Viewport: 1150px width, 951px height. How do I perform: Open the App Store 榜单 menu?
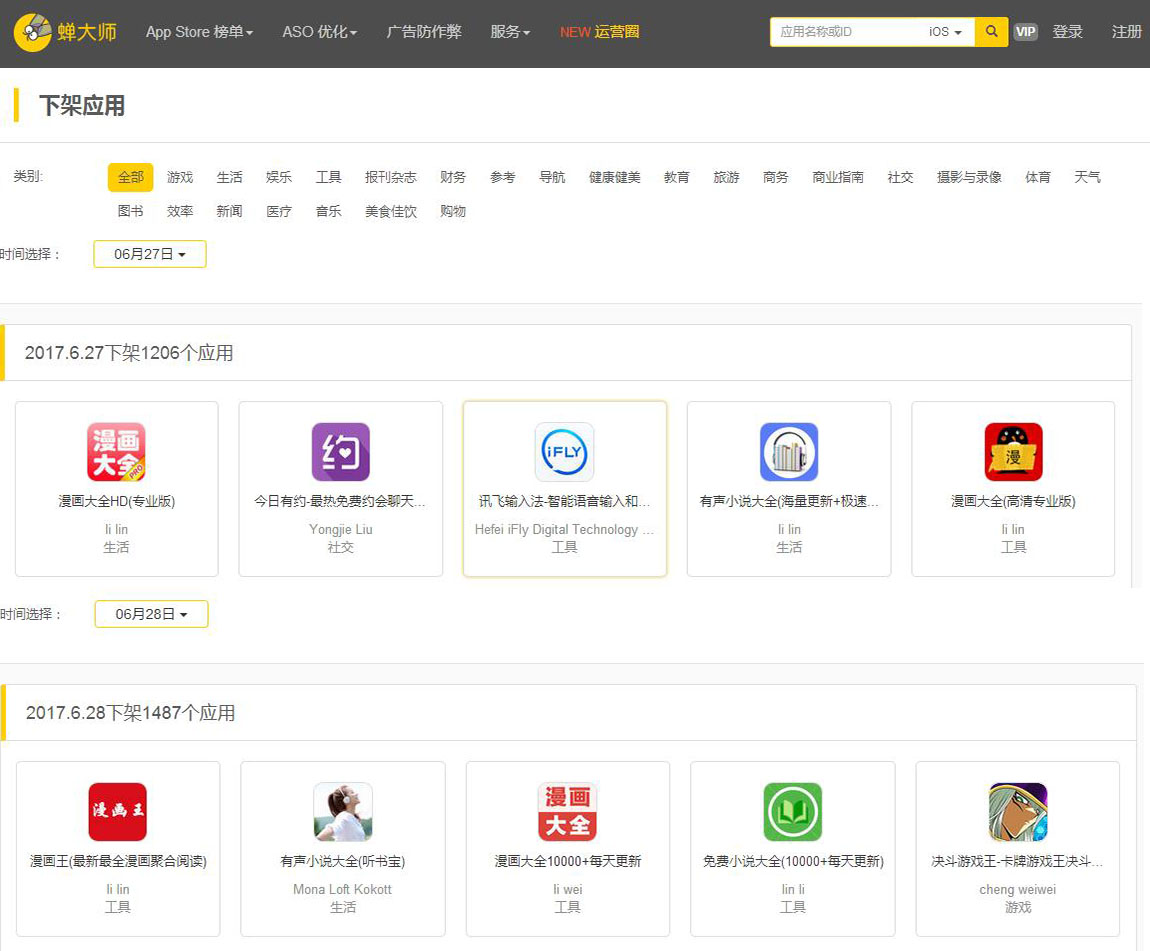pos(199,32)
